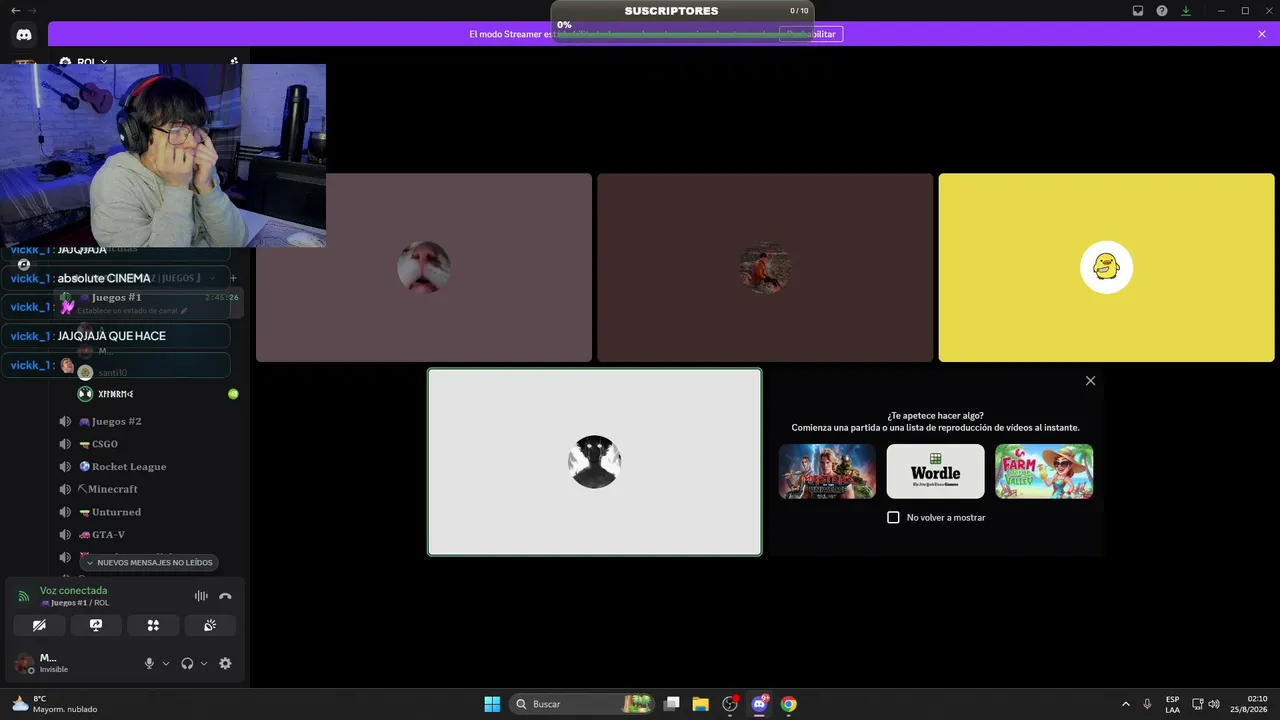Disable Streamer mode from the banner button
Viewport: 1280px width, 720px height.
(x=811, y=34)
